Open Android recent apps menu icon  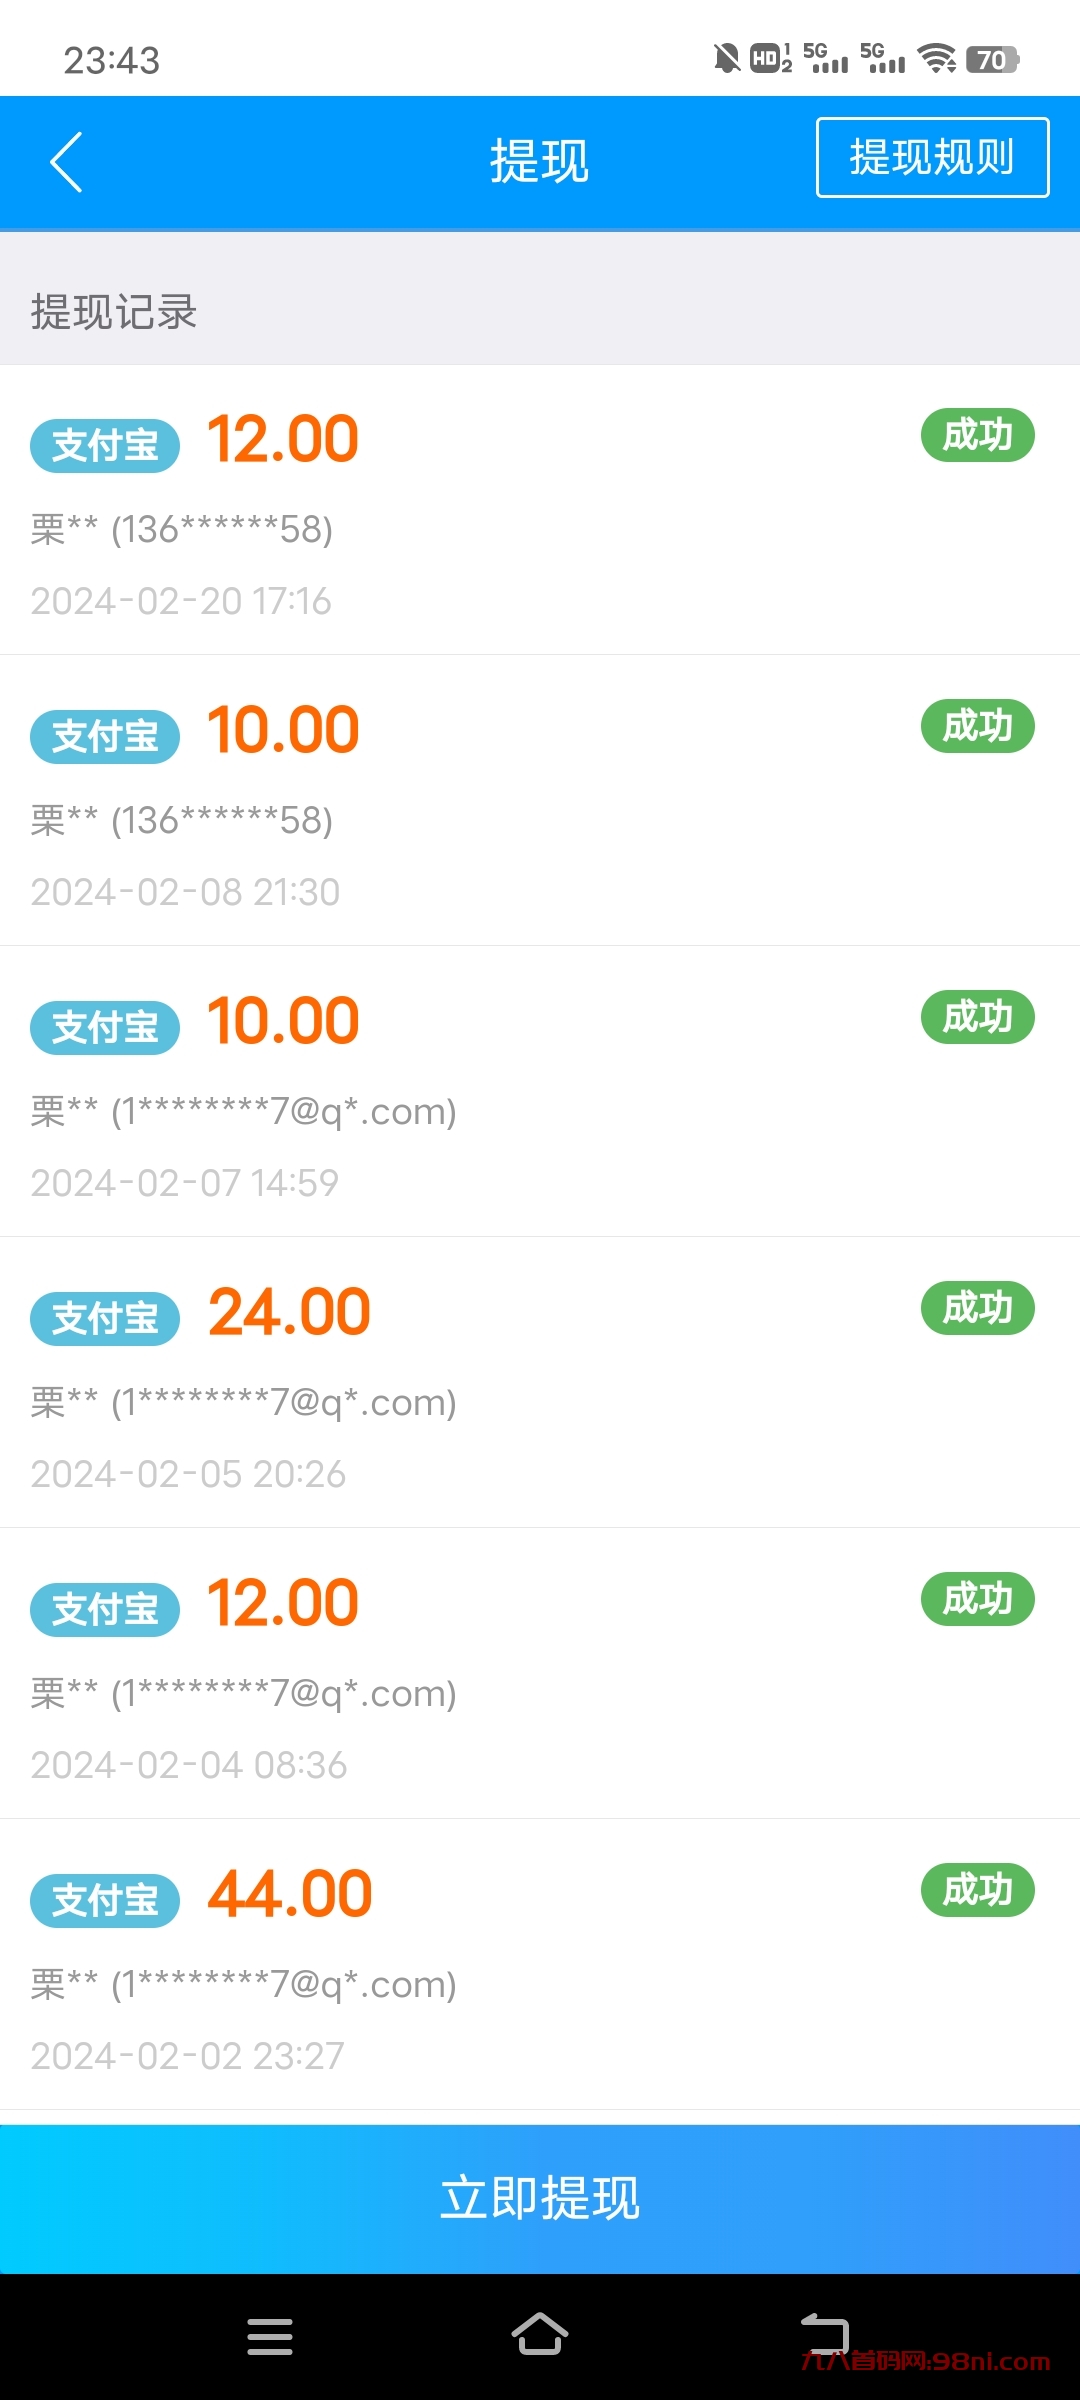click(270, 2336)
